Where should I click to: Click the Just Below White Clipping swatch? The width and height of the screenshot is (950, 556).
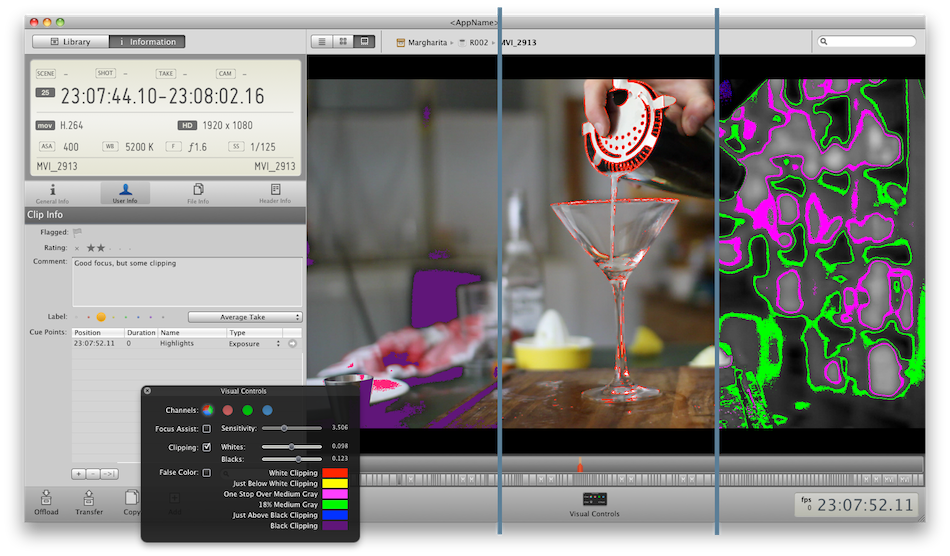pyautogui.click(x=335, y=483)
